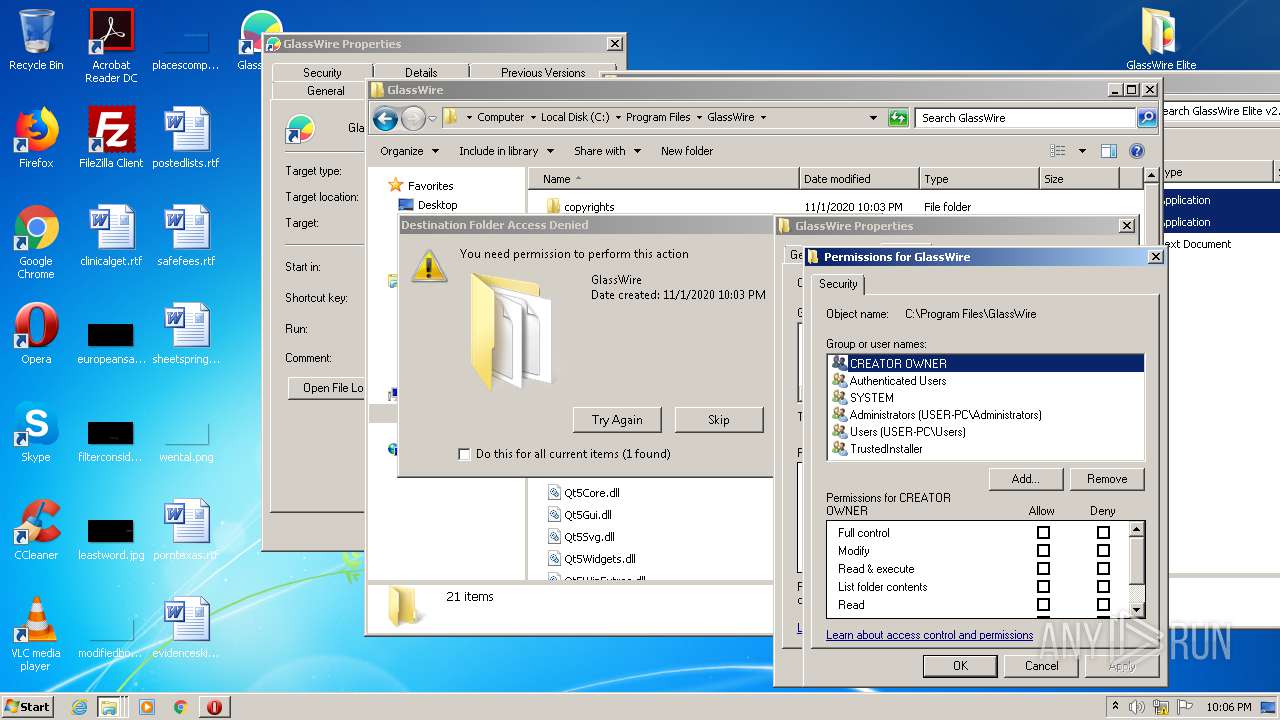Open safefees.rtf file icon
This screenshot has height=720, width=1280.
(x=186, y=236)
